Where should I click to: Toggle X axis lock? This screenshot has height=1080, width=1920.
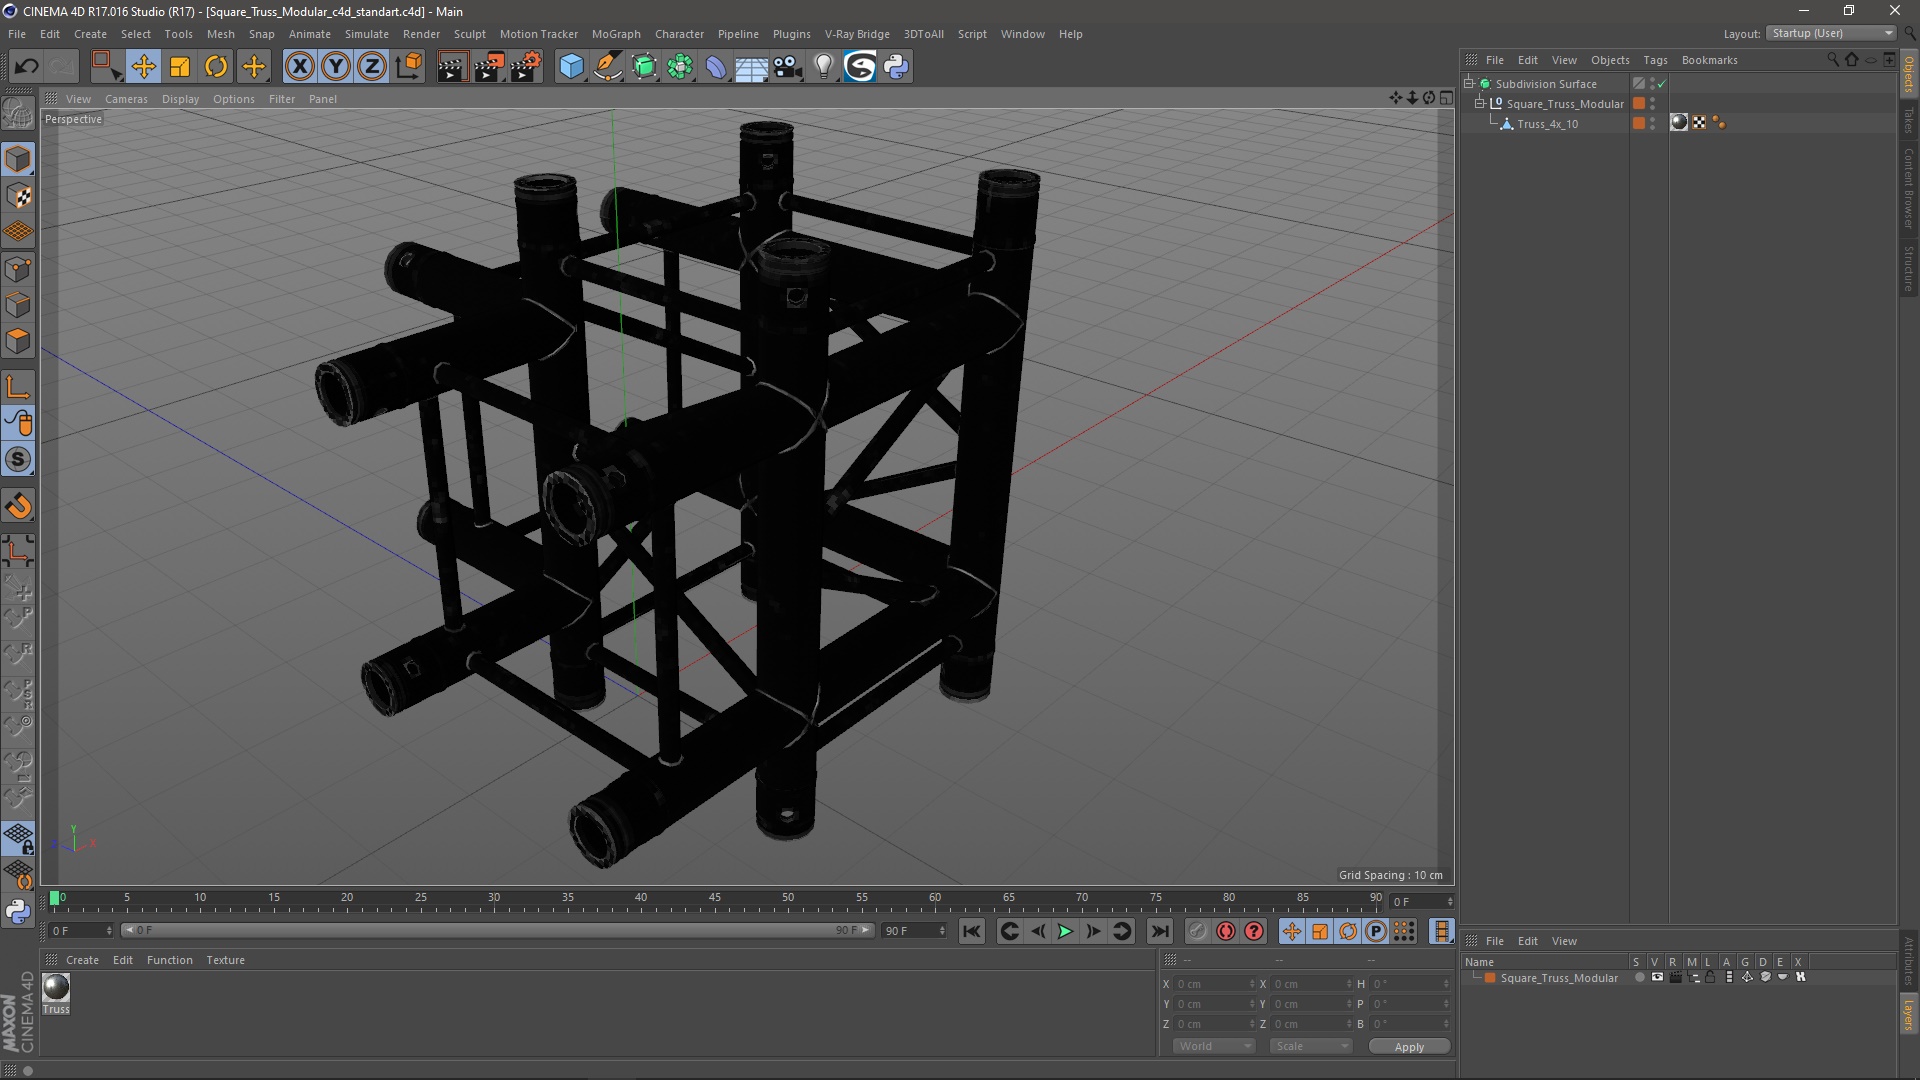(x=299, y=67)
